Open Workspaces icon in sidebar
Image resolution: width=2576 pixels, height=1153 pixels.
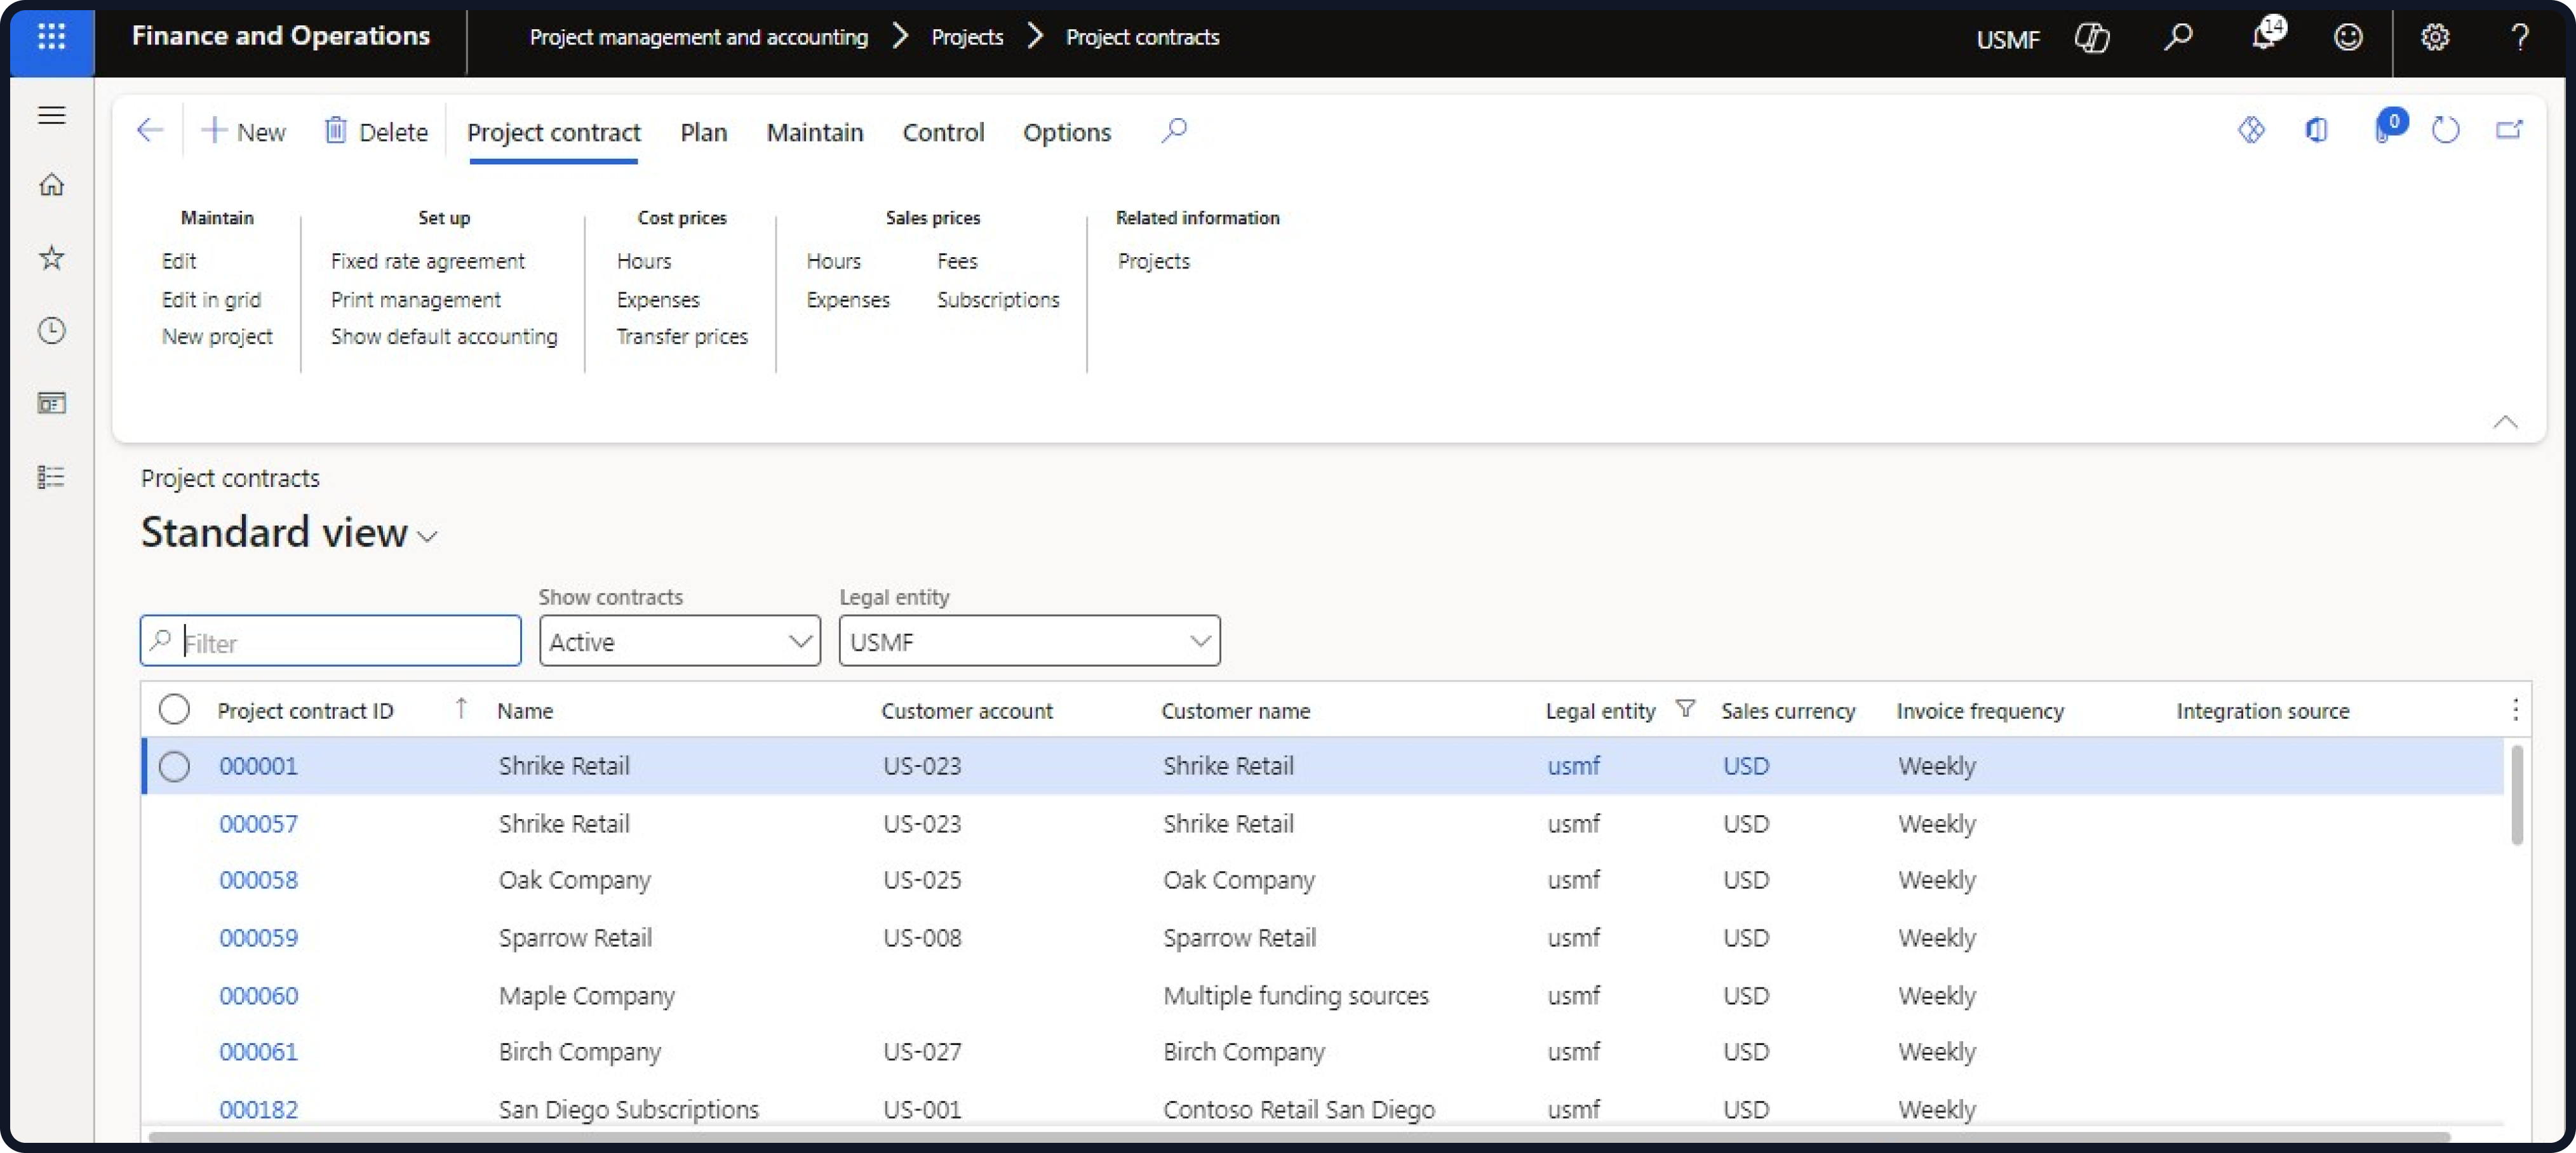(51, 403)
